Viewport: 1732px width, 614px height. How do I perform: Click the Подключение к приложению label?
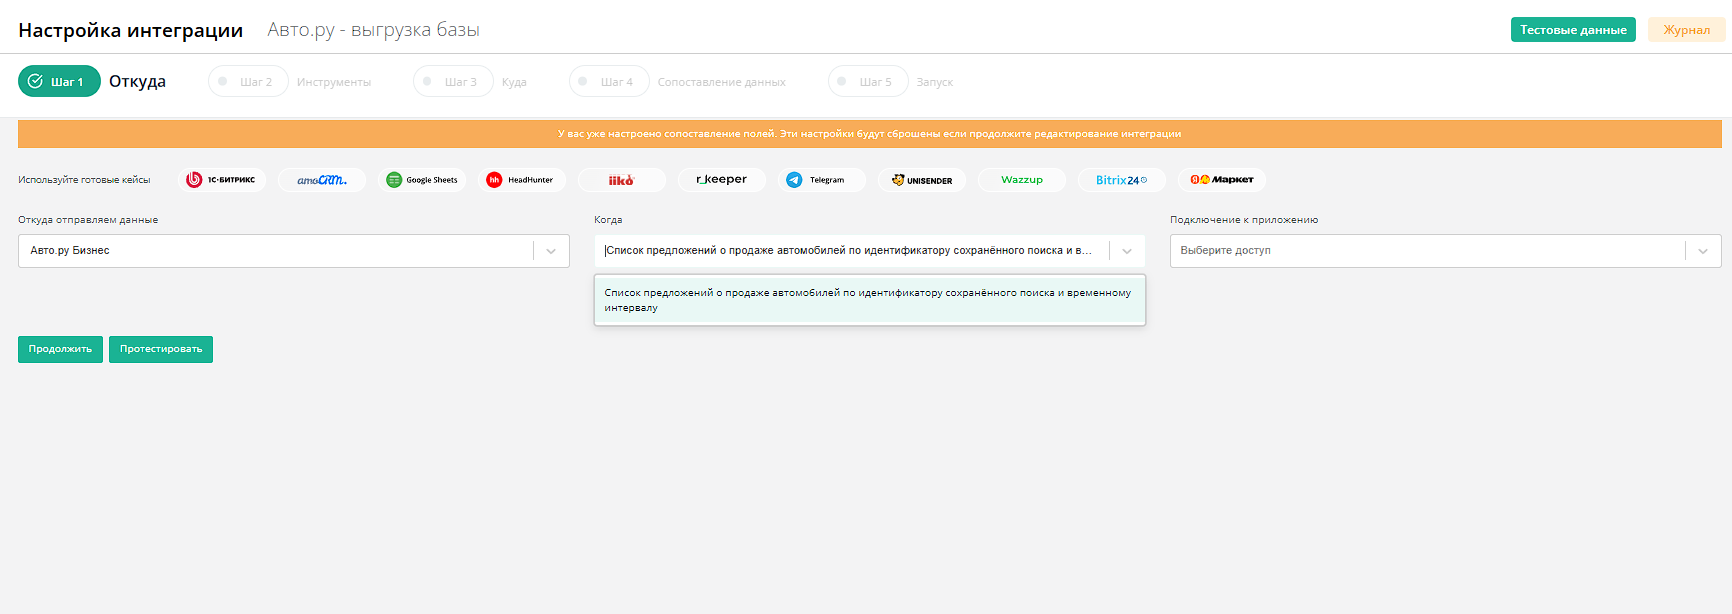click(1244, 220)
